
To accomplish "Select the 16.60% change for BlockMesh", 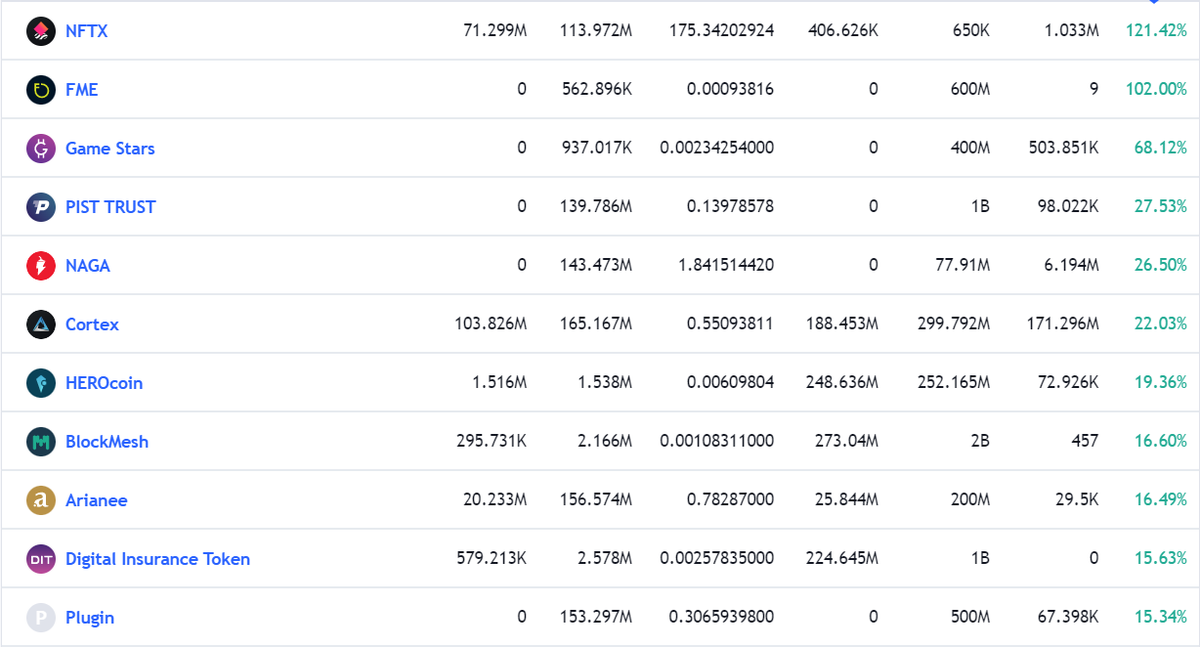I will click(1161, 442).
